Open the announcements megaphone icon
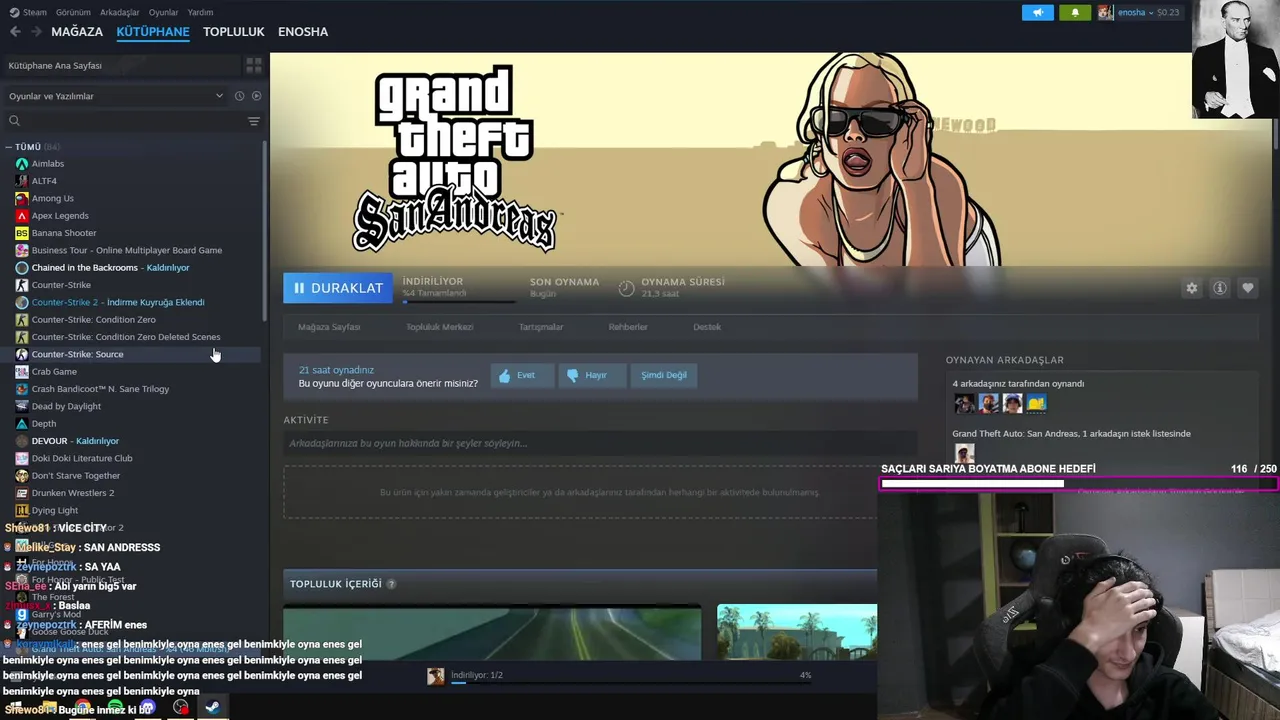This screenshot has height=720, width=1280. [x=1038, y=12]
